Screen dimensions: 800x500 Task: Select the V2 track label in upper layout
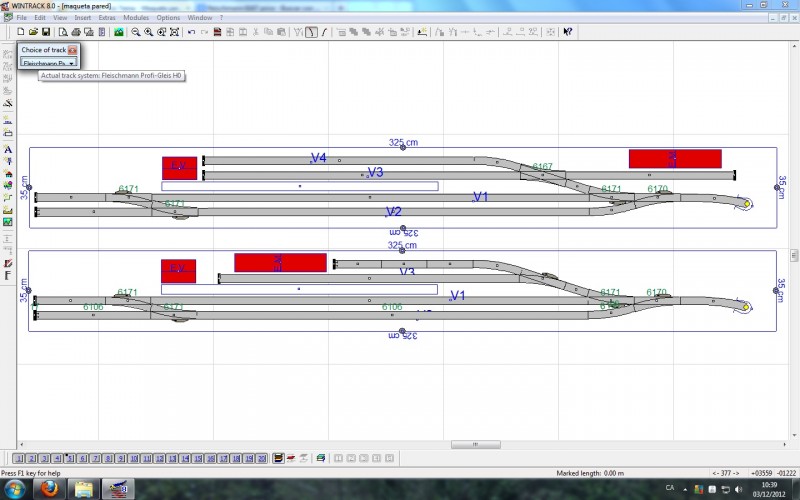tap(393, 211)
